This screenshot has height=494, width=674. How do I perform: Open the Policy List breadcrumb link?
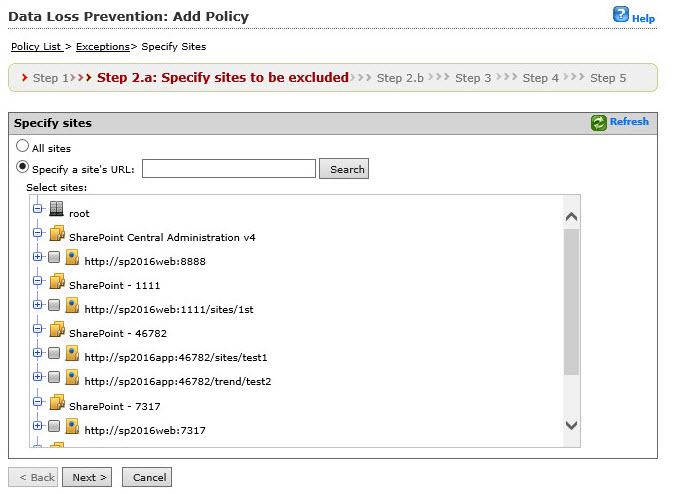pos(36,46)
